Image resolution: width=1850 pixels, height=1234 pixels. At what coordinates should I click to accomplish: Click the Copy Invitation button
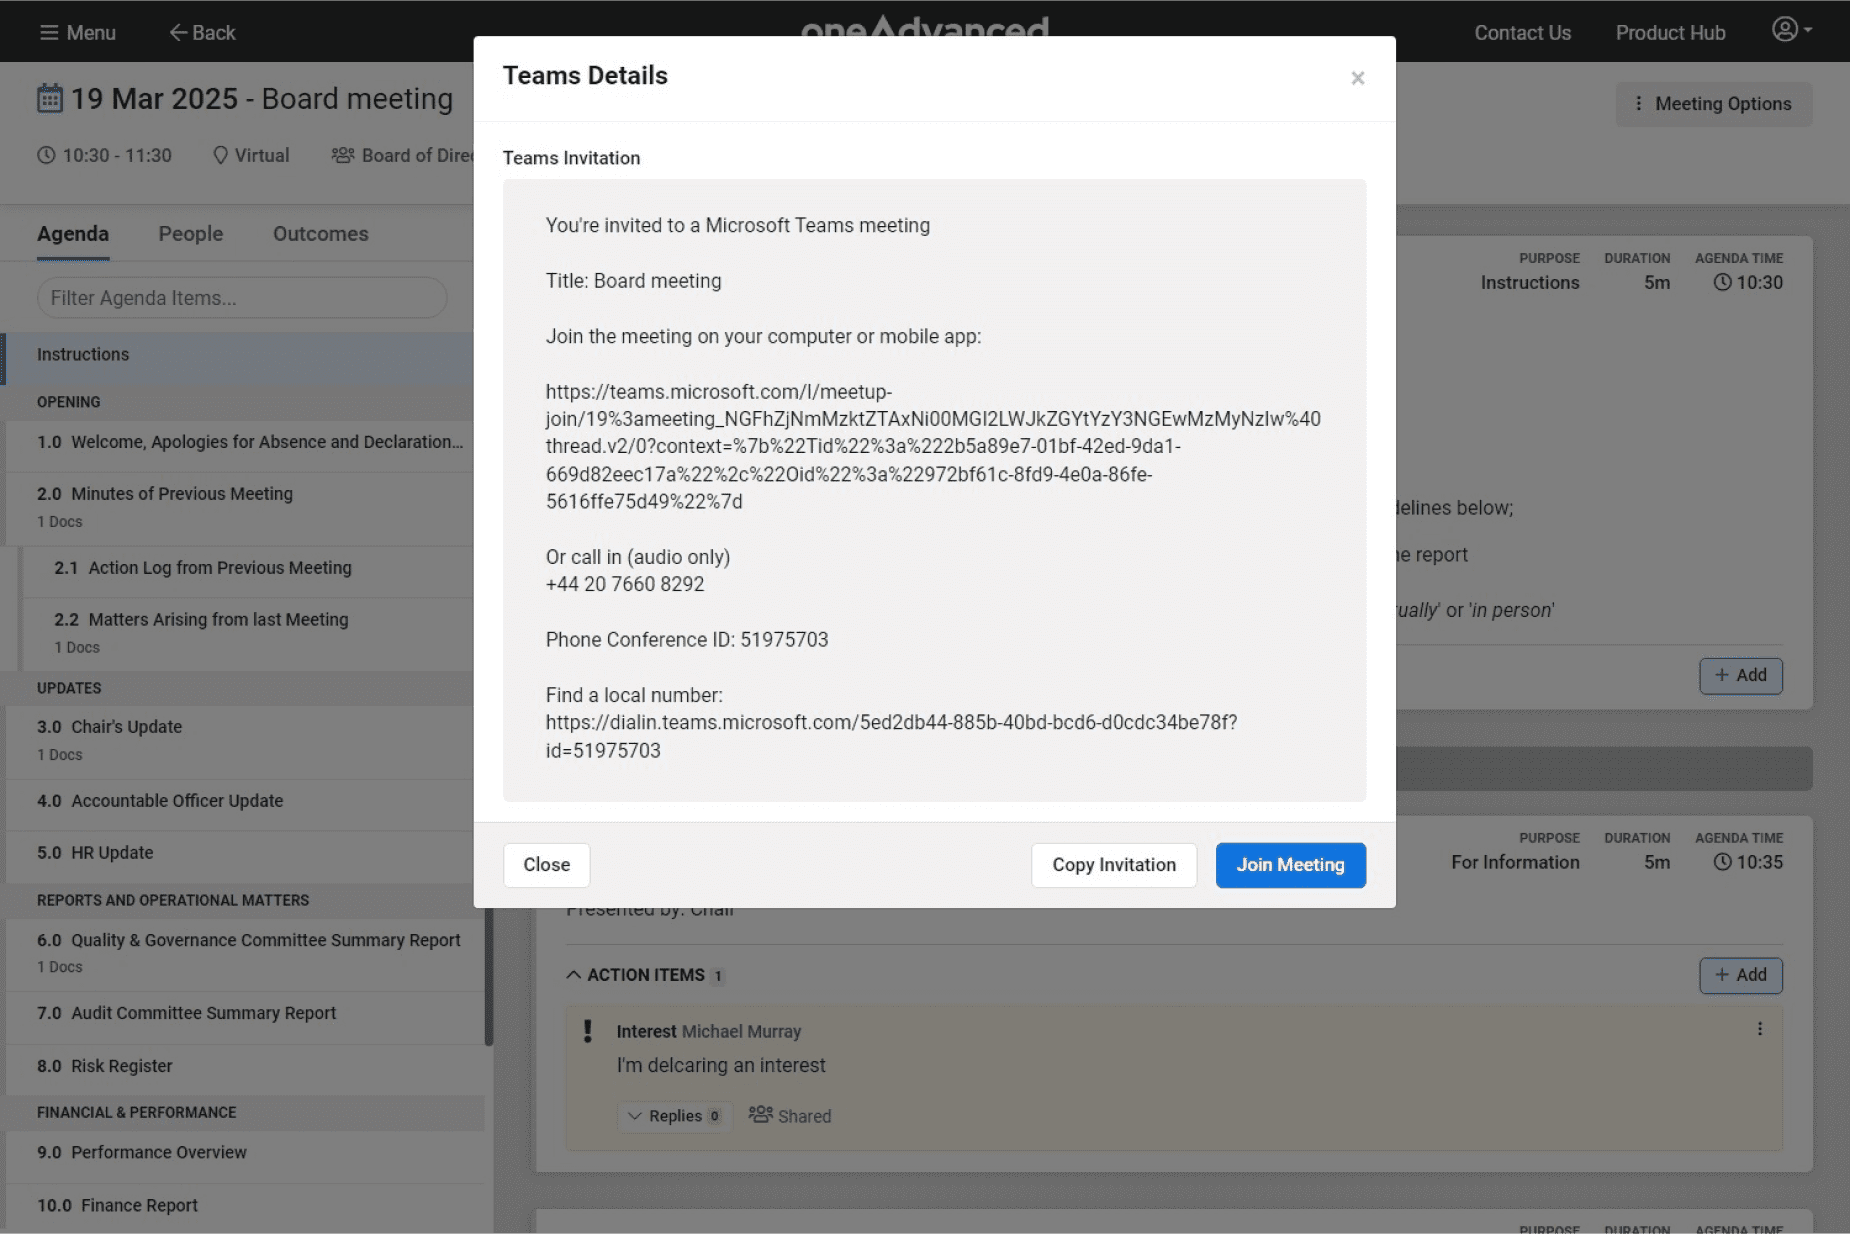(x=1113, y=865)
